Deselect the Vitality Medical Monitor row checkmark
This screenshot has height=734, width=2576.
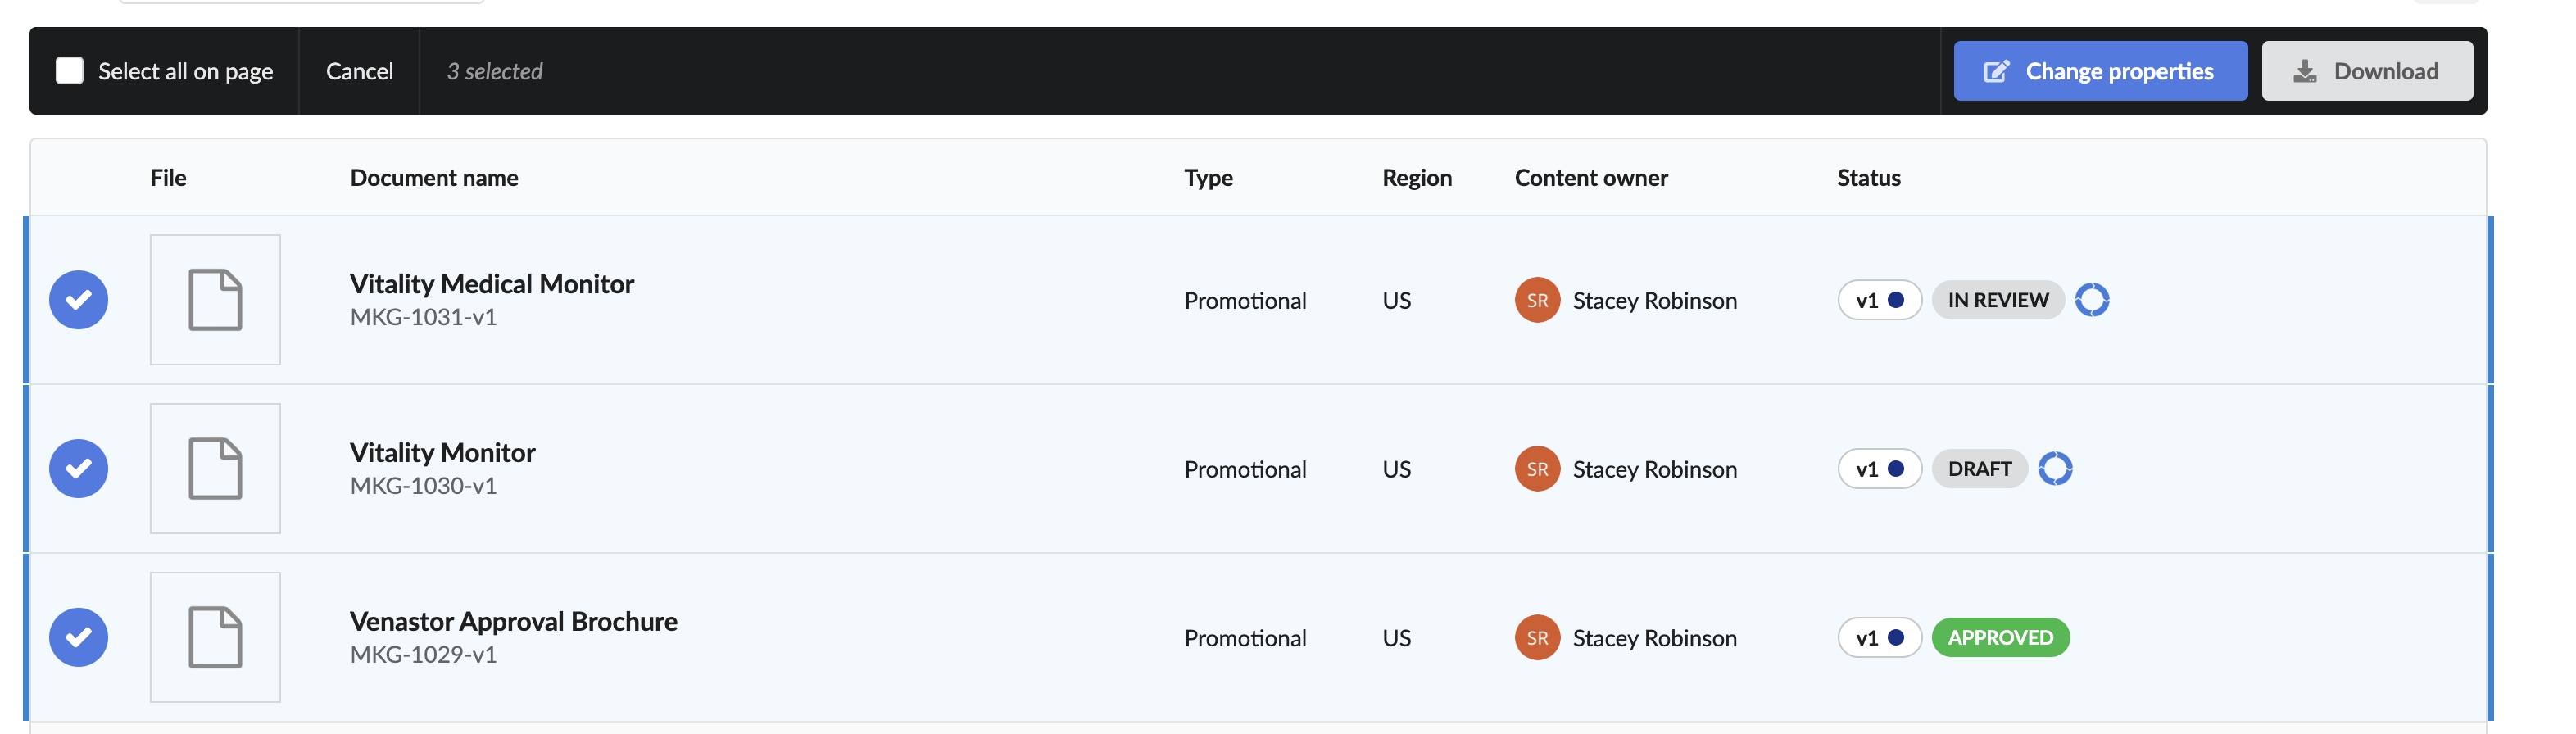coord(79,300)
